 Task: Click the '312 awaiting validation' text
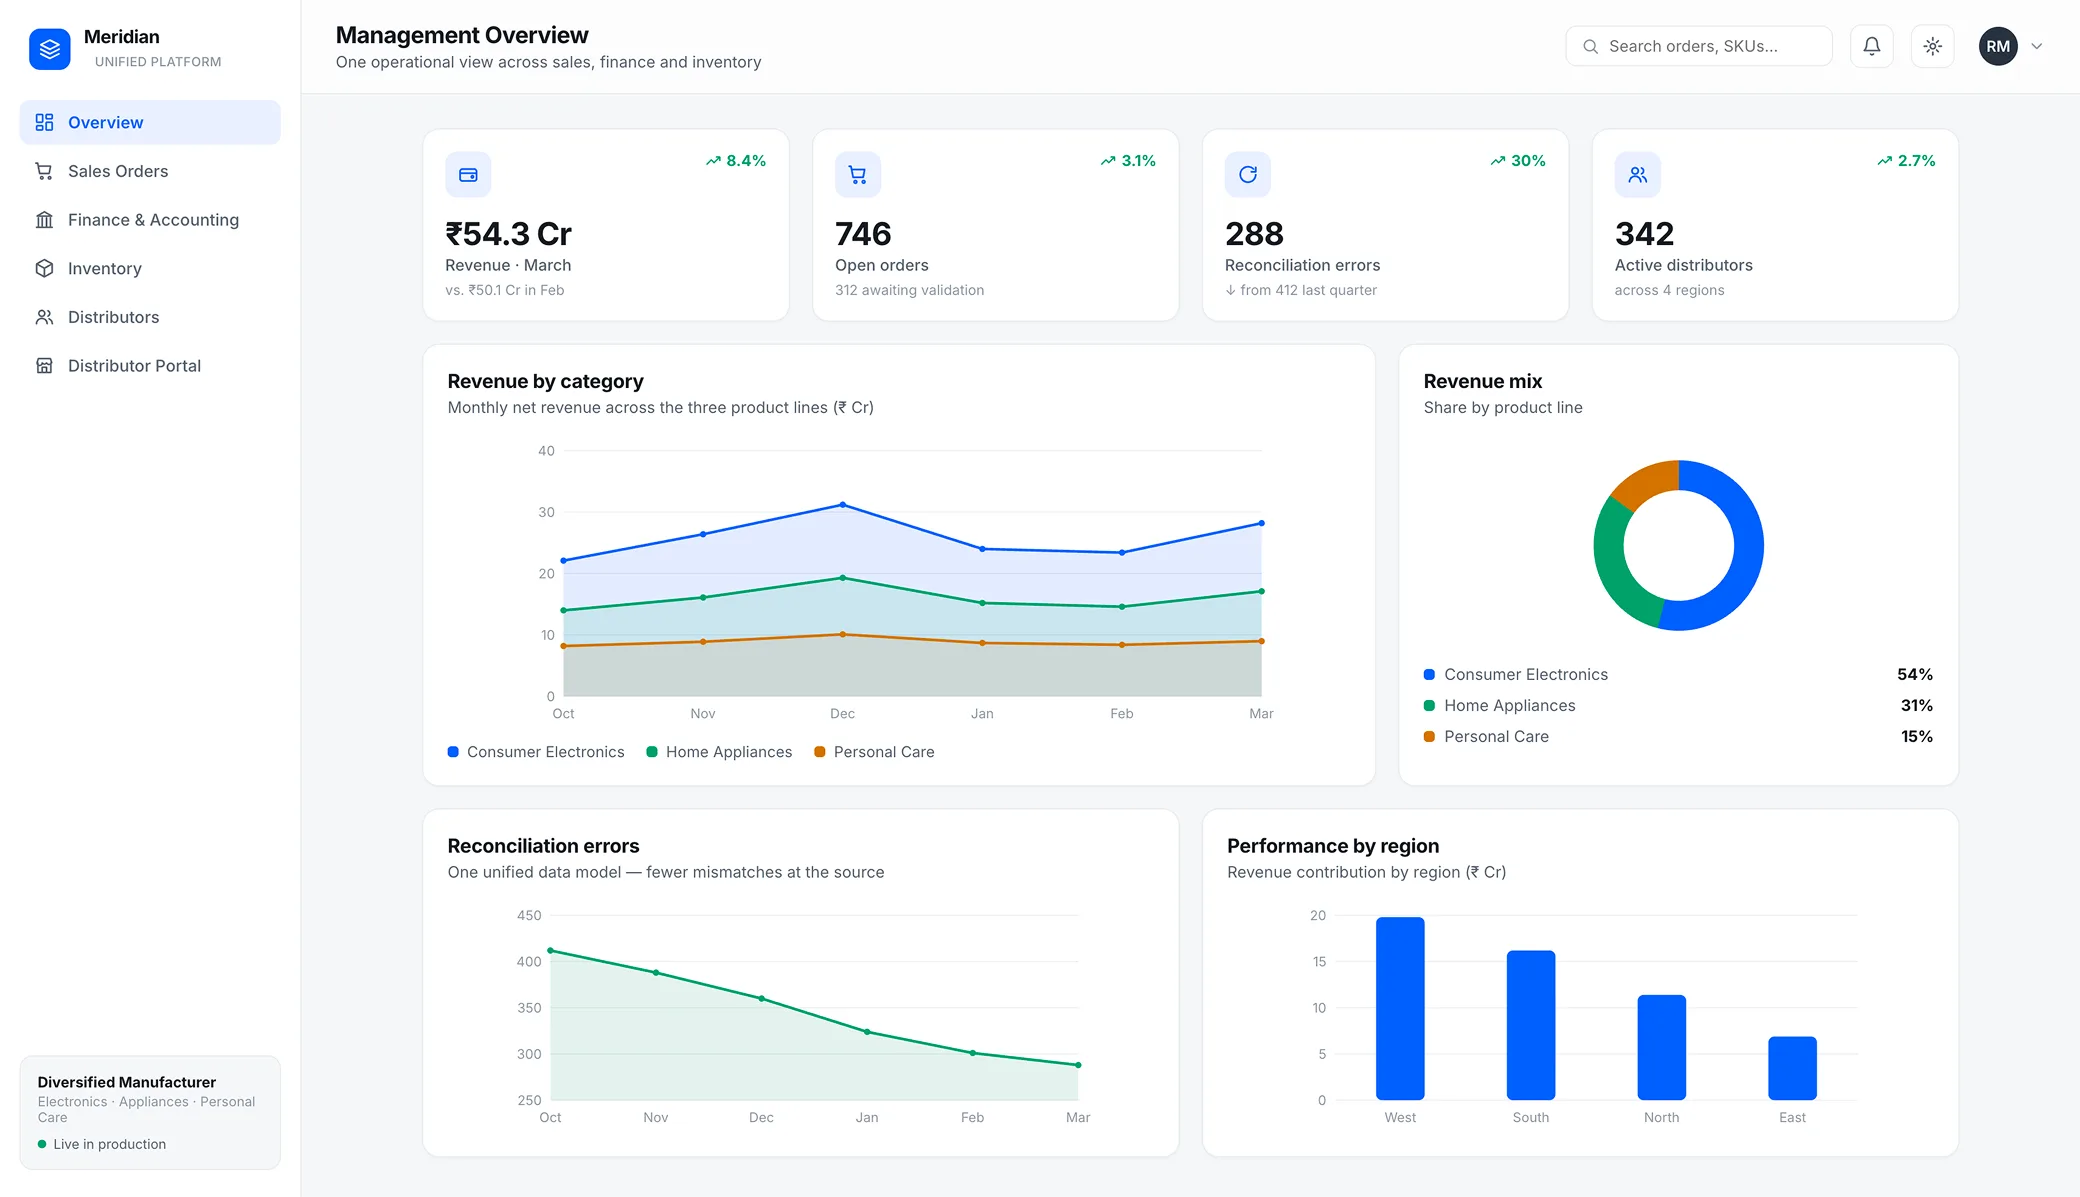pos(910,290)
